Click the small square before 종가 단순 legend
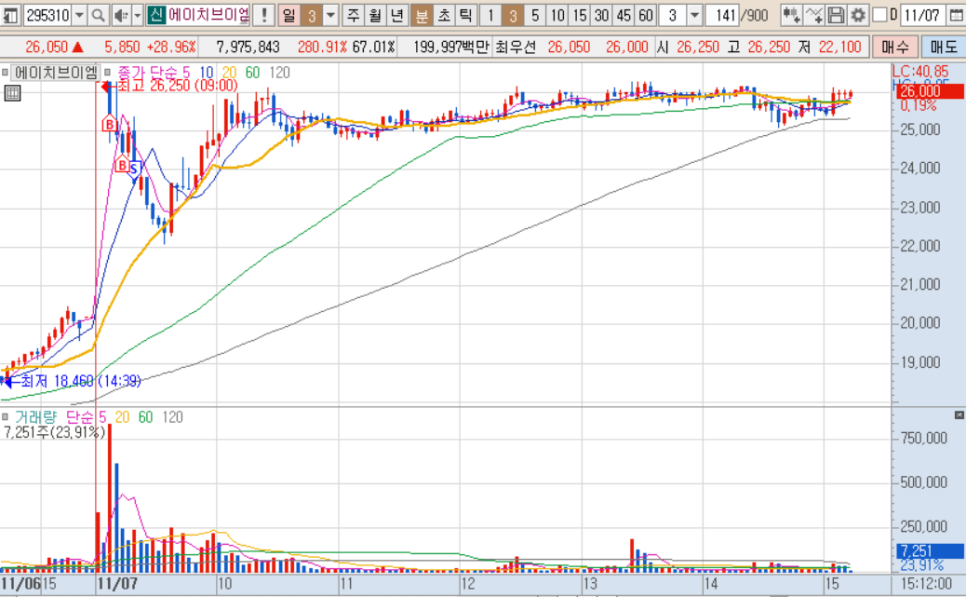966x597 pixels. (x=108, y=73)
